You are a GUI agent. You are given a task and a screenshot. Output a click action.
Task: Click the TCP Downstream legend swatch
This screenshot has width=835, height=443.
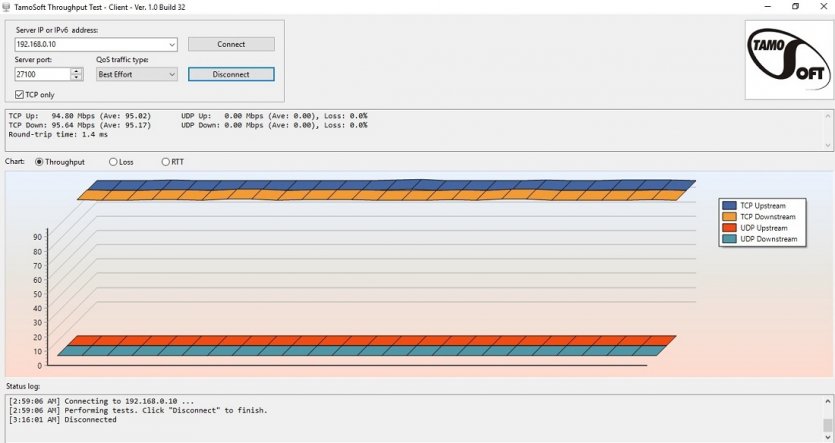point(728,217)
